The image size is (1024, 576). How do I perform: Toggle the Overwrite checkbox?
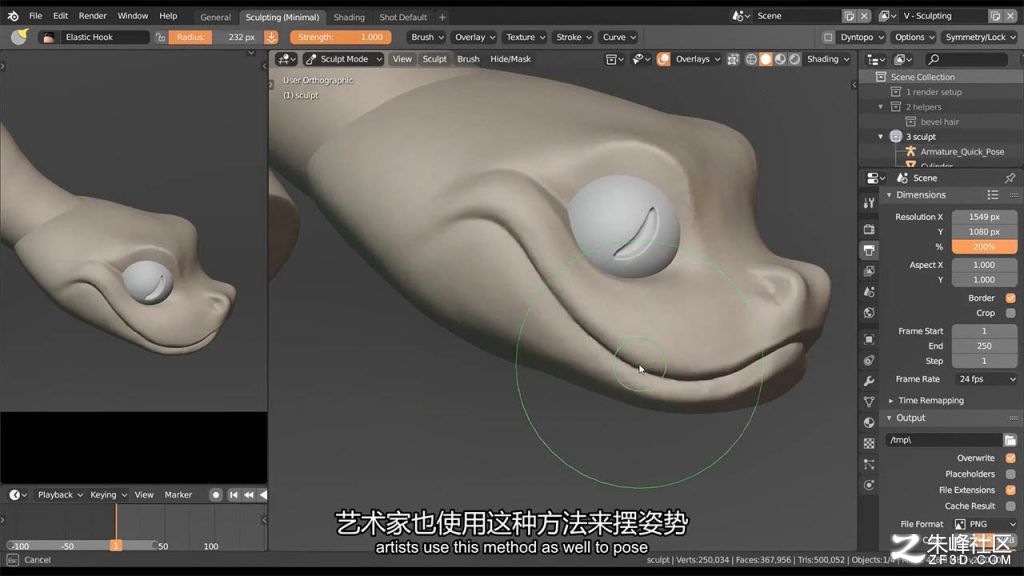[x=1010, y=458]
